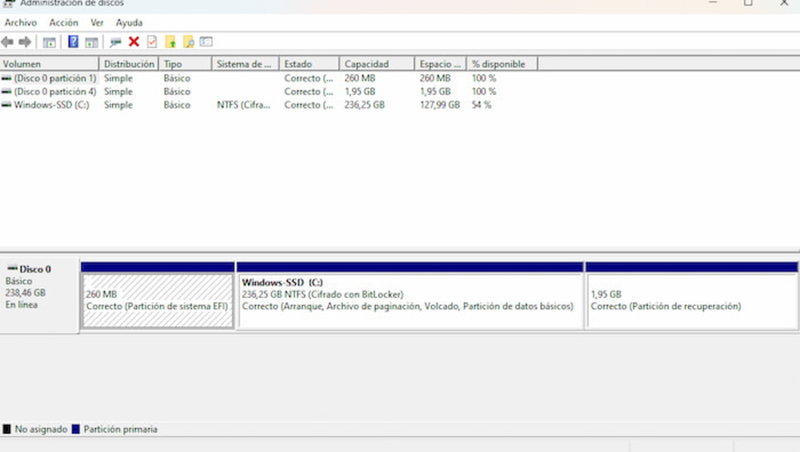
Task: Select the Disco 0 disk label panel
Action: 39,297
